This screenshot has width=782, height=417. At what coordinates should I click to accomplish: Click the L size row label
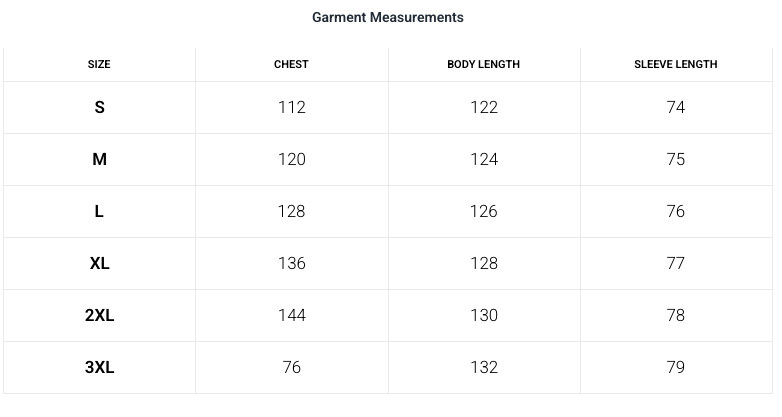[99, 211]
